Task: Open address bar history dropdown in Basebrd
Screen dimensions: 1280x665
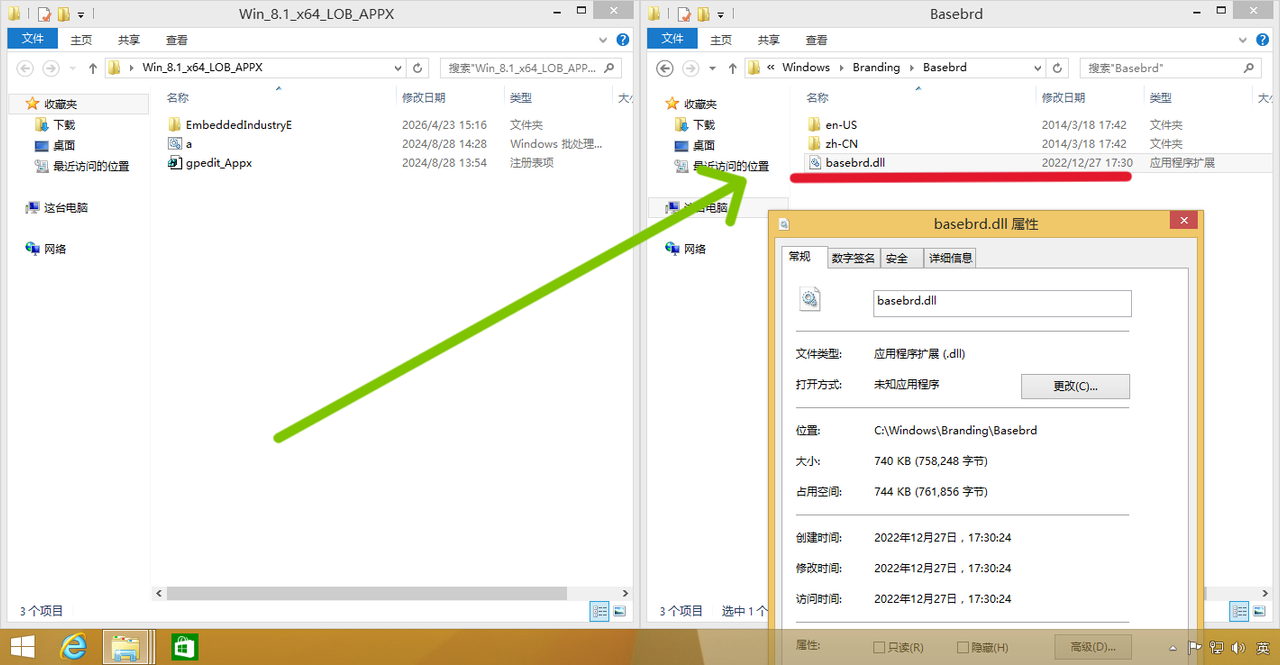Action: click(1037, 68)
